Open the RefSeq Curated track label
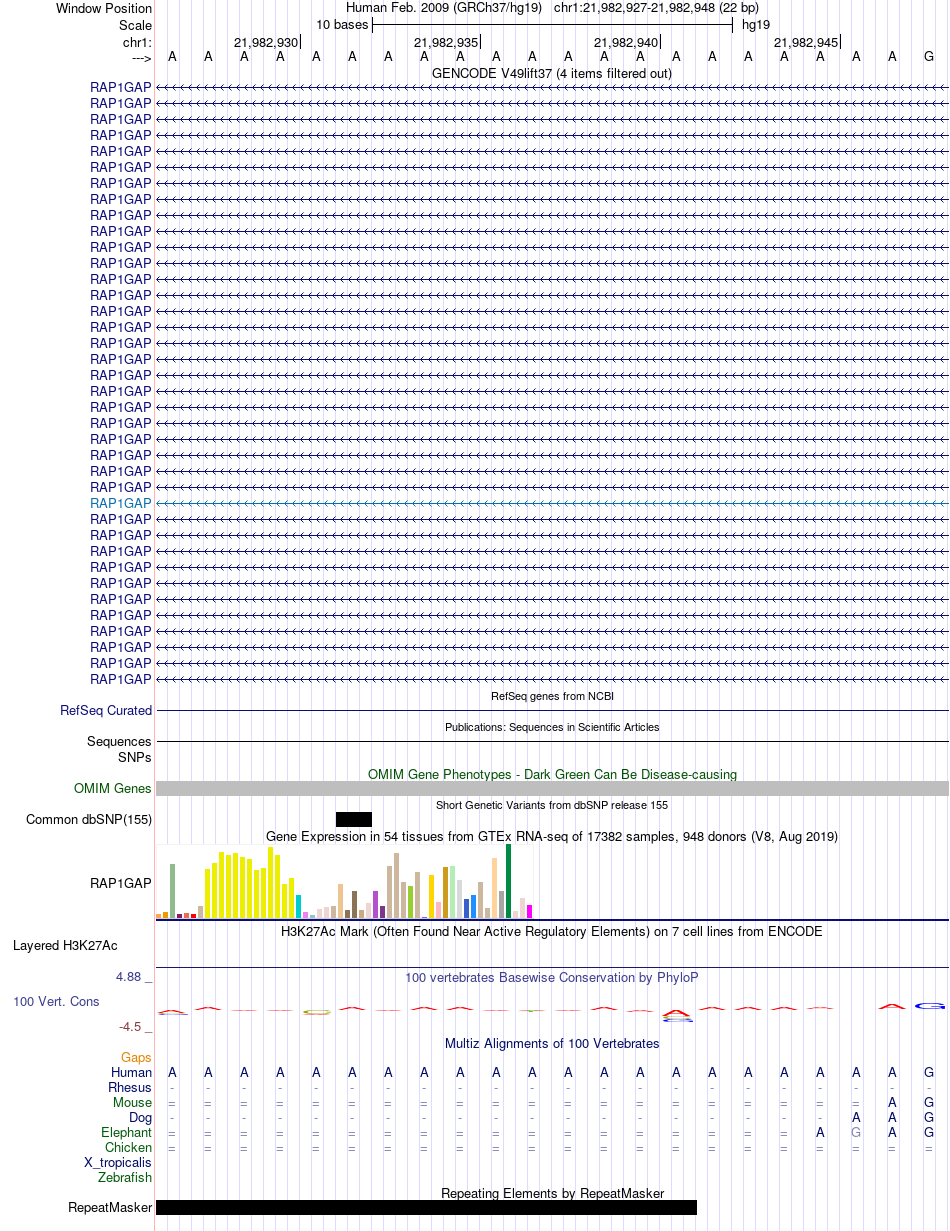 pos(106,710)
